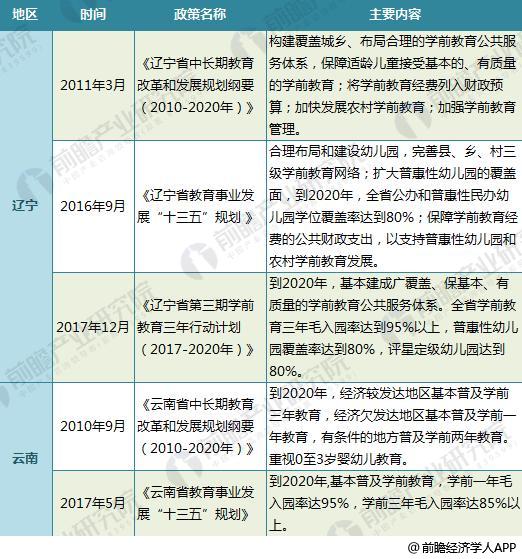Select content mentioning 毛入园率达到95%以上
Screen dimensions: 522x559
tap(394, 327)
